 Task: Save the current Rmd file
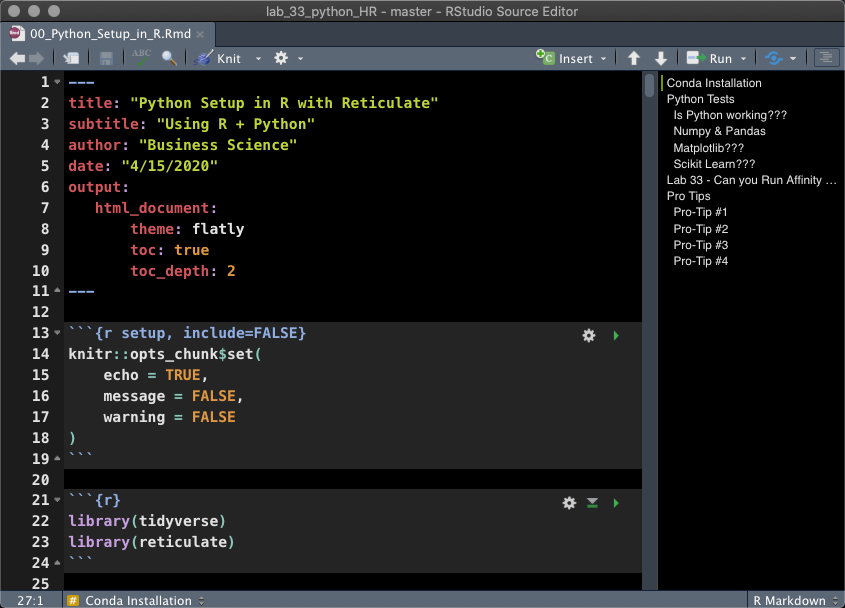point(107,58)
